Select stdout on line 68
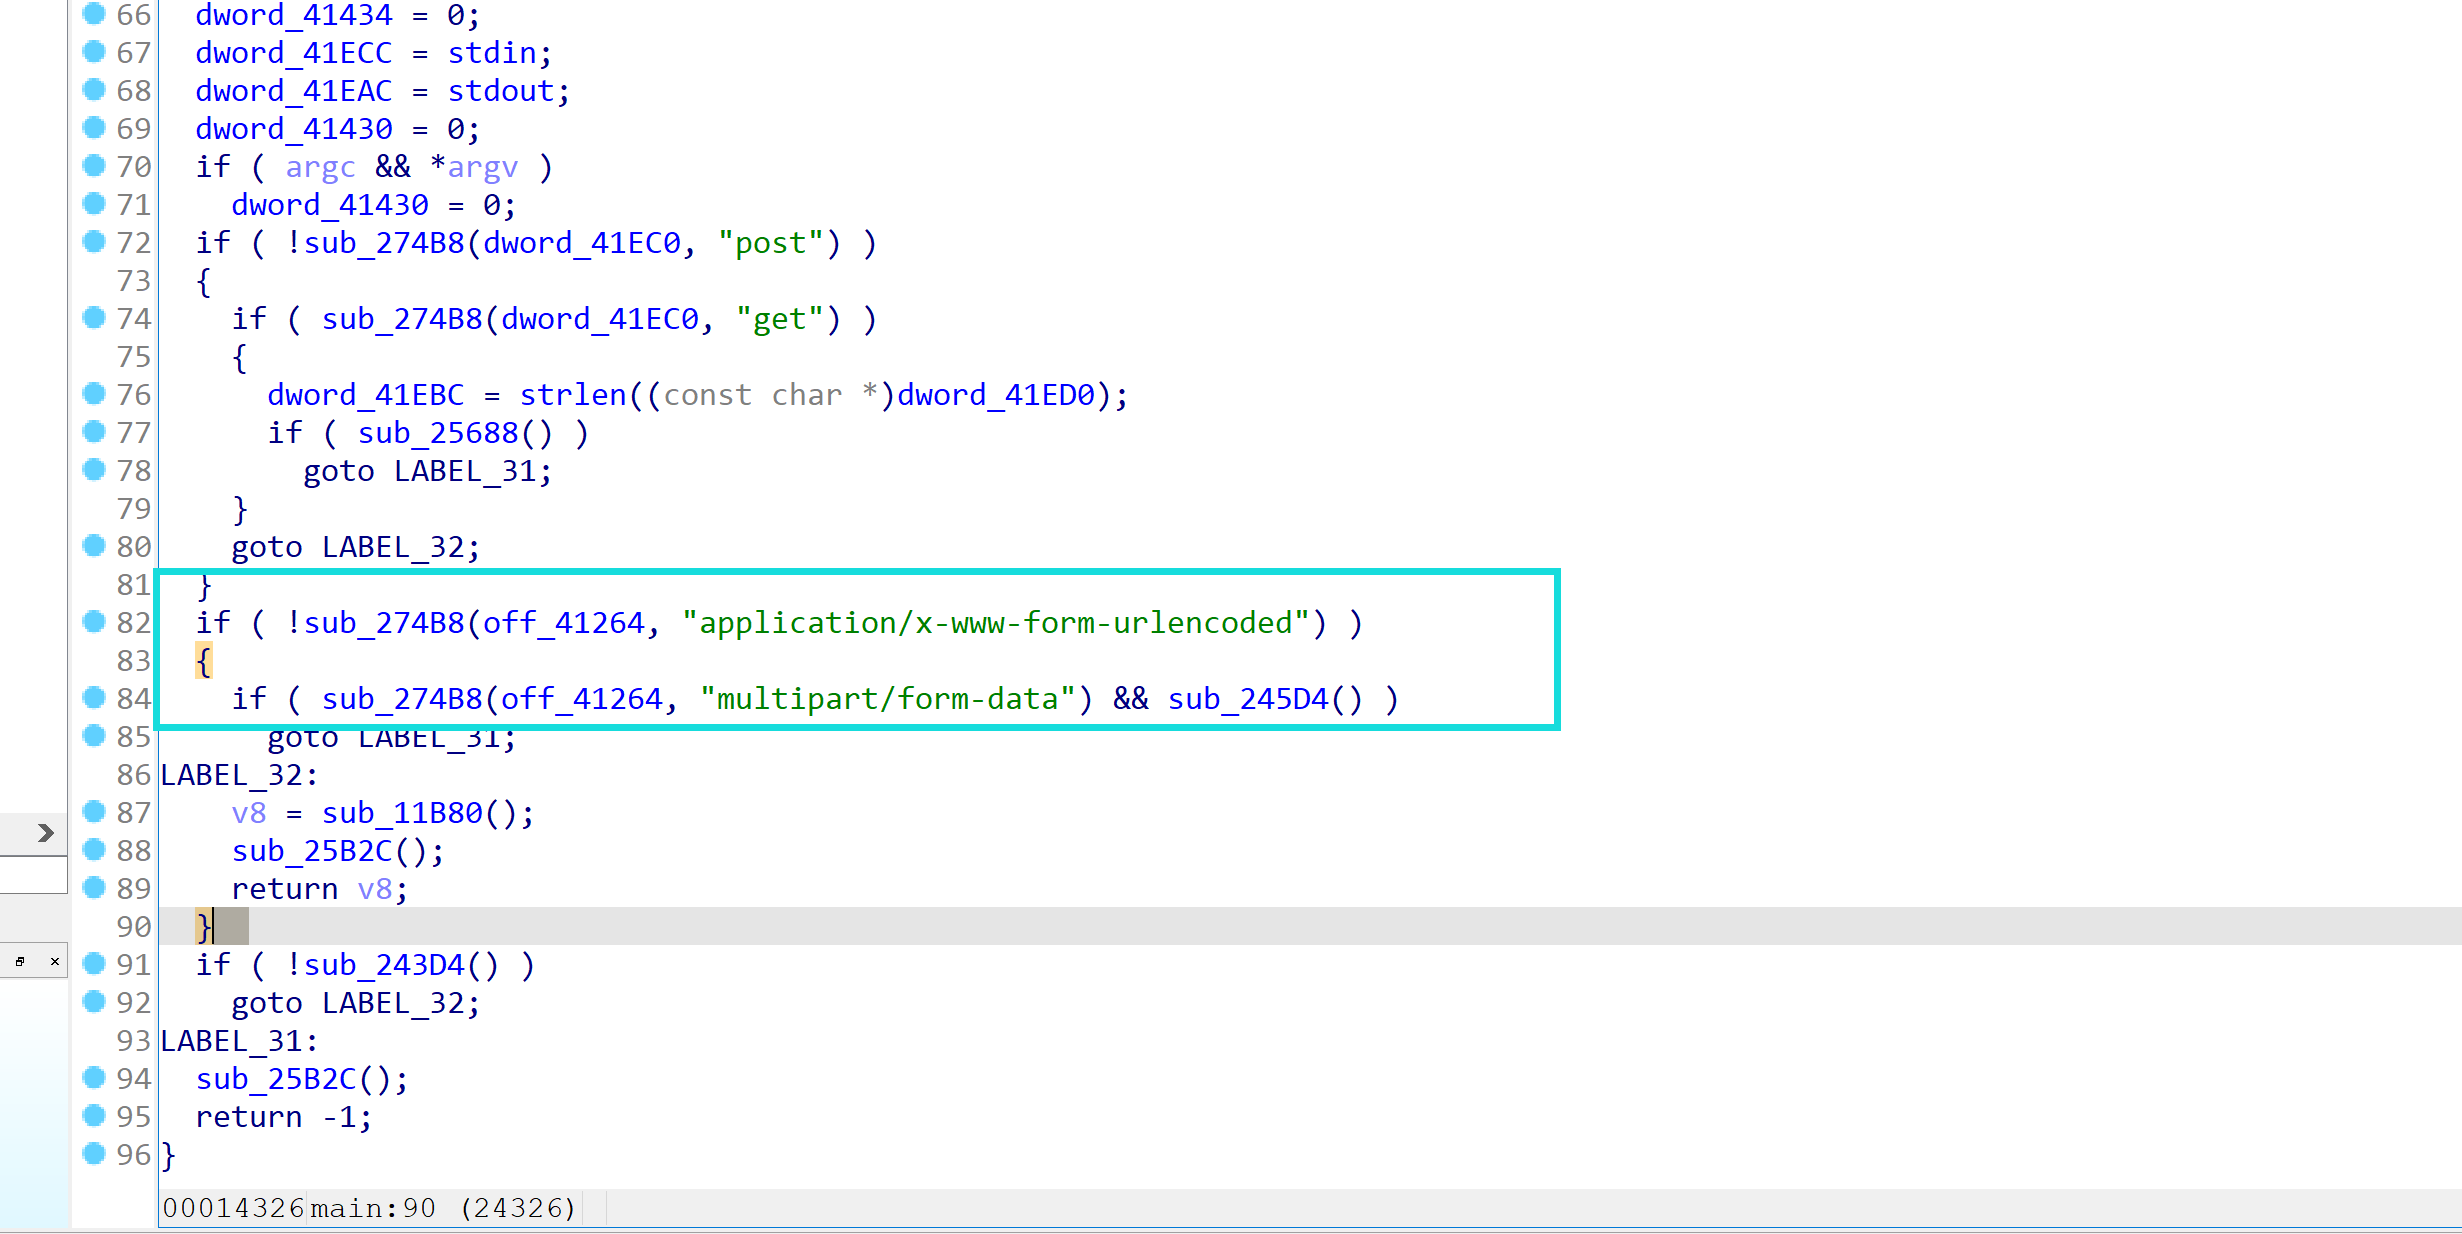Image resolution: width=2462 pixels, height=1234 pixels. pyautogui.click(x=501, y=91)
